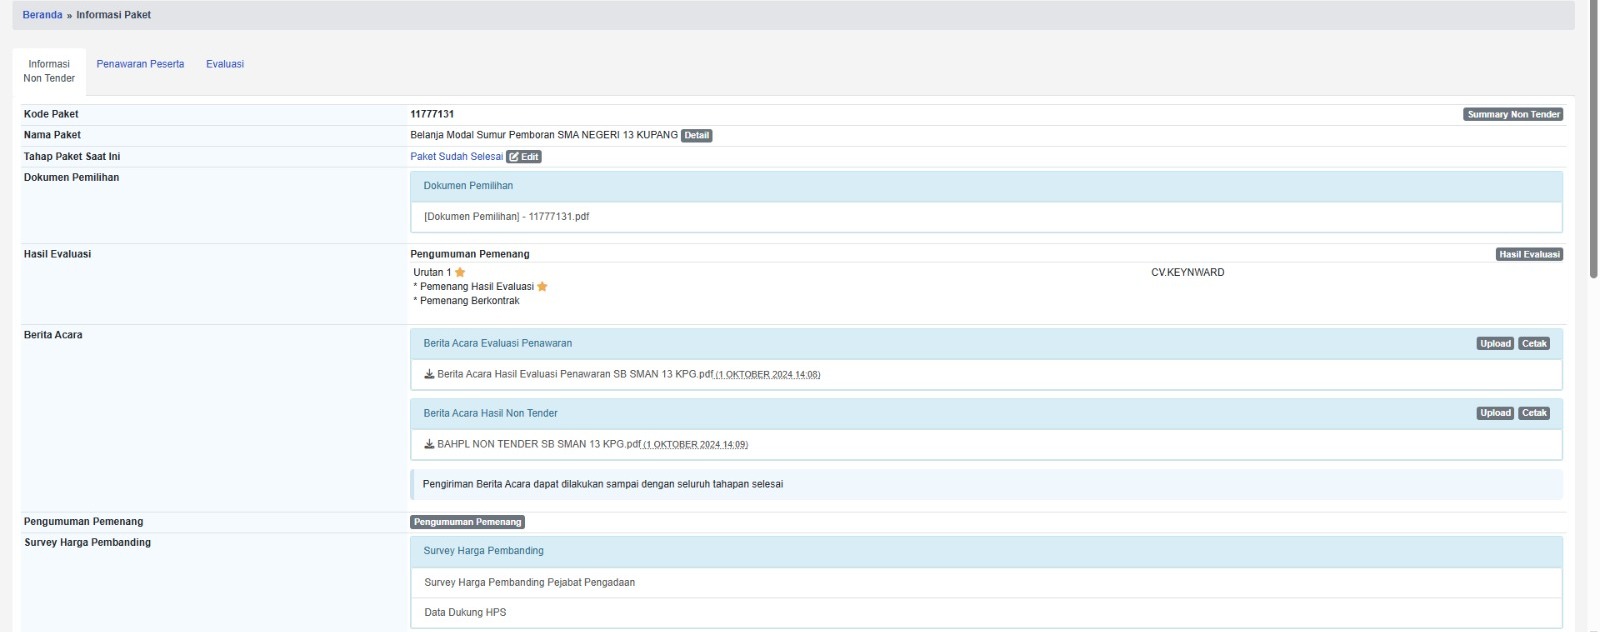Switch to the Evaluasi tab
The width and height of the screenshot is (1600, 632).
coord(225,64)
